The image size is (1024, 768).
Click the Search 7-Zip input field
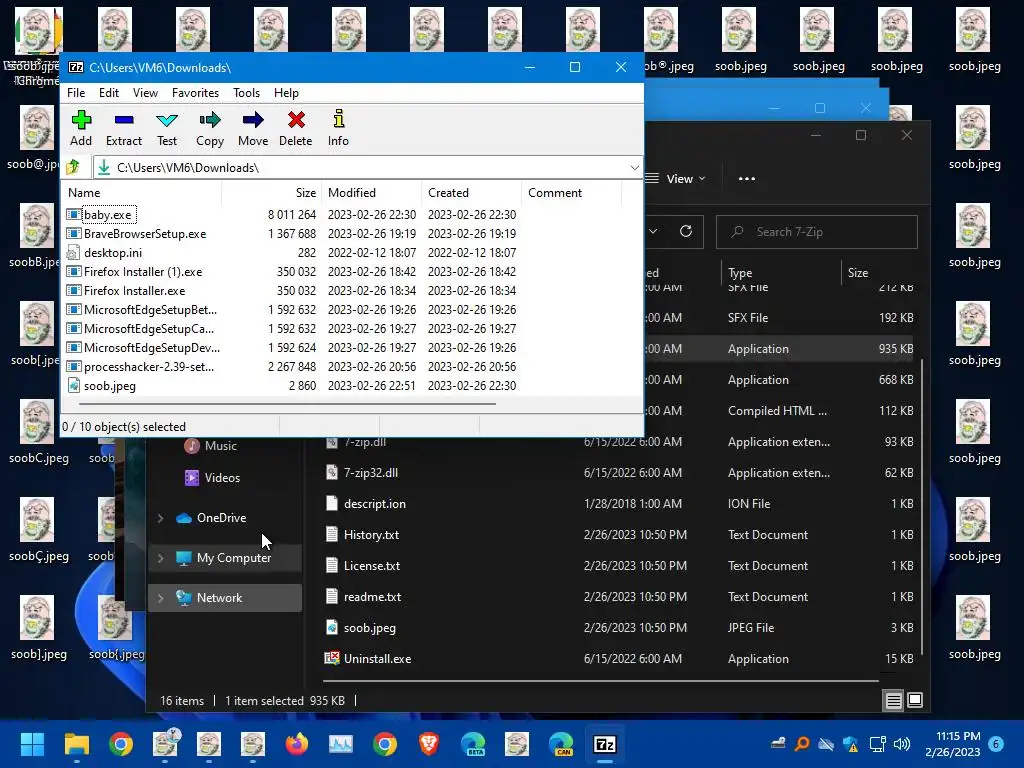pos(817,232)
